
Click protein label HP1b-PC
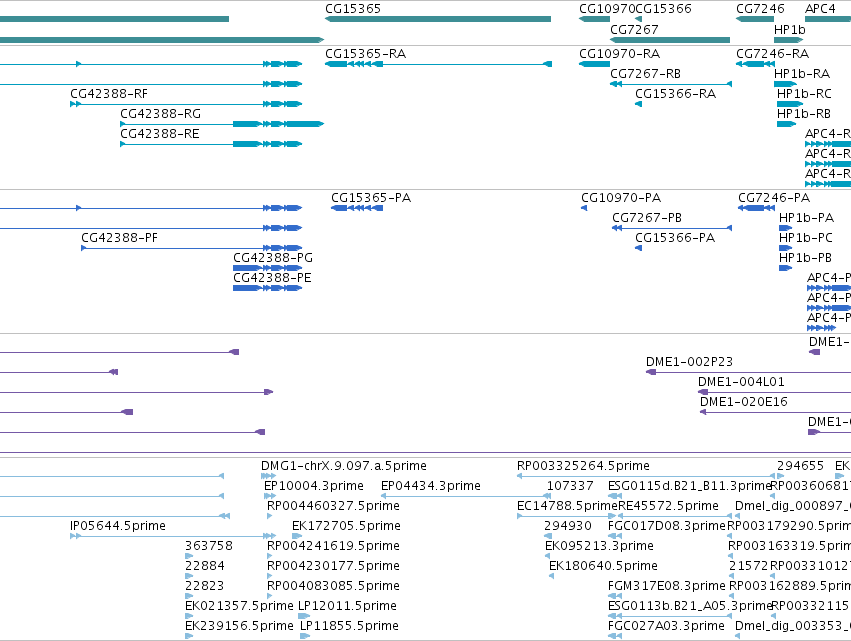pos(805,238)
